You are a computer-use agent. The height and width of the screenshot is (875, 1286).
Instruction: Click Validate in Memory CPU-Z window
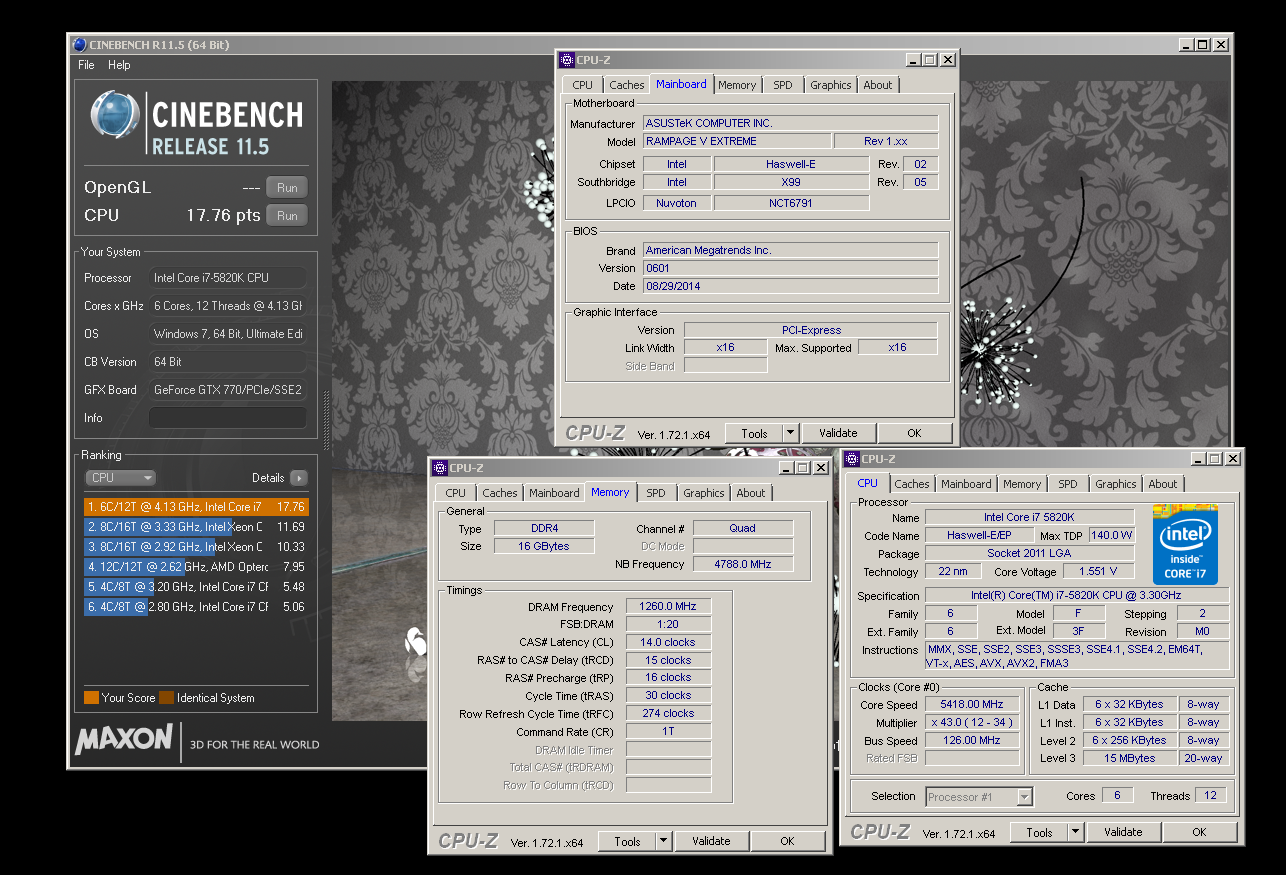point(711,841)
